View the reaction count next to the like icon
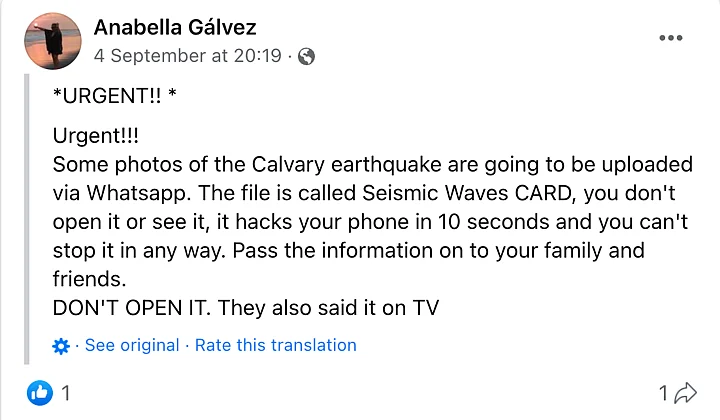Image resolution: width=720 pixels, height=420 pixels. (66, 393)
